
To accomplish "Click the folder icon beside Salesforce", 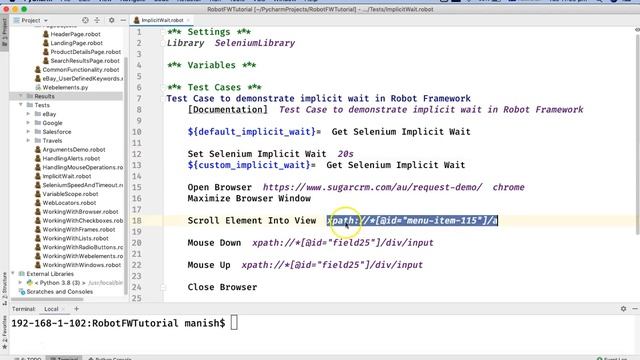I will pos(38,132).
